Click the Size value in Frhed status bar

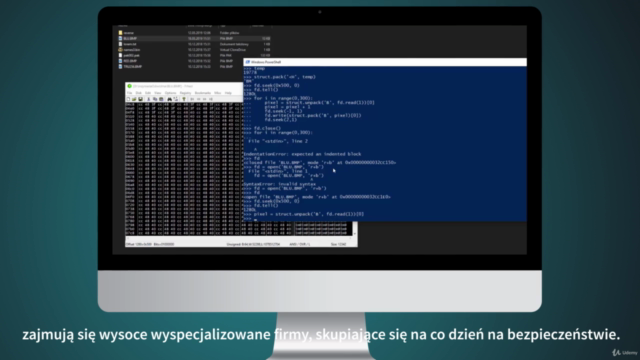point(338,244)
